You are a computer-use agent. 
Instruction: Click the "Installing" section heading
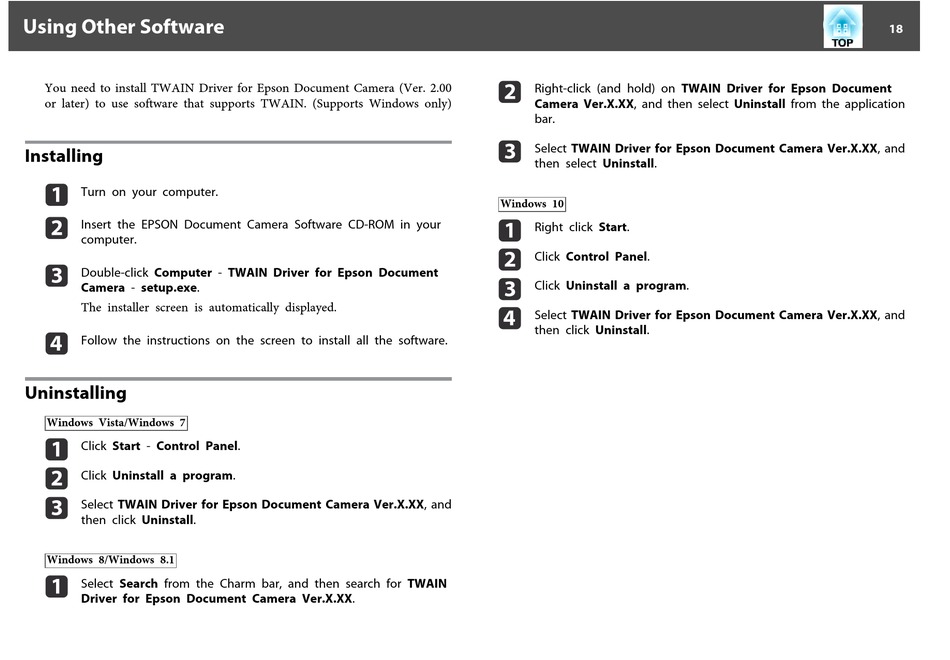point(64,156)
